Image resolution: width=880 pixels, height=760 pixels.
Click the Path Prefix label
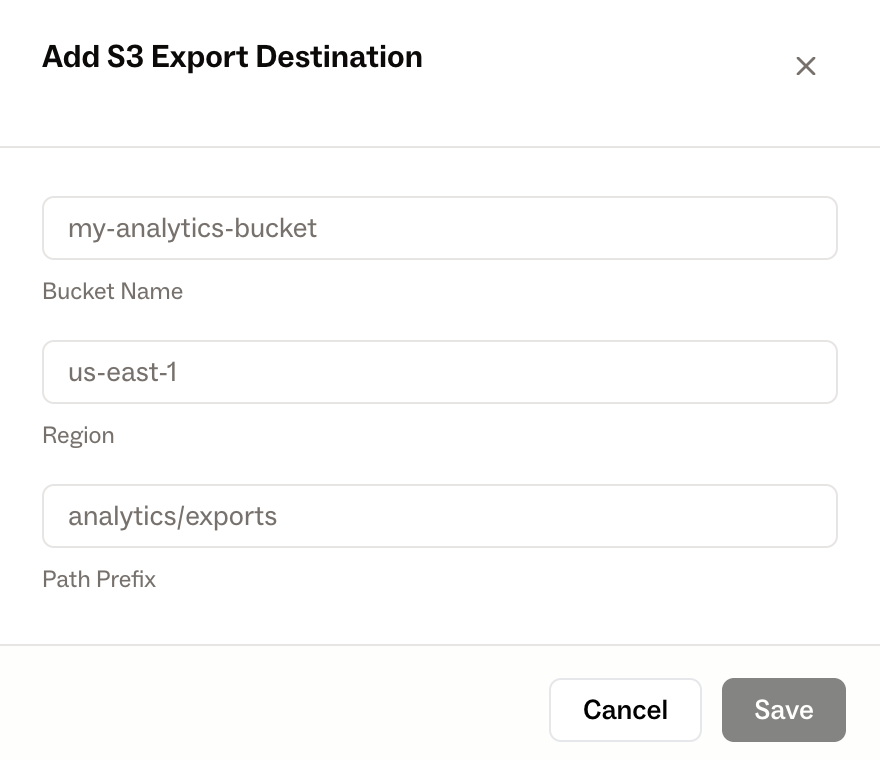click(x=99, y=579)
